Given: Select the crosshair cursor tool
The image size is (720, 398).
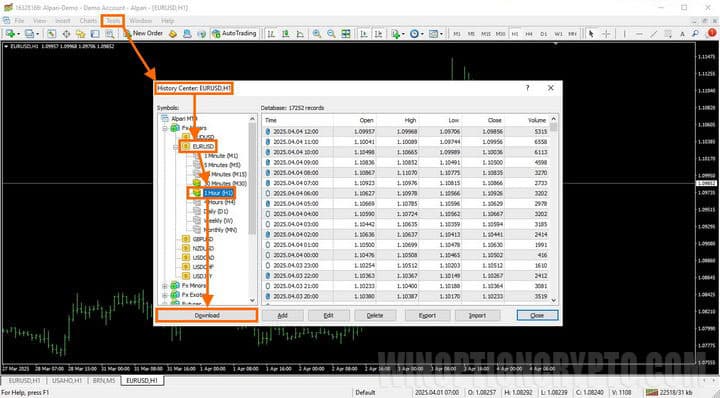Looking at the screenshot, I should [x=606, y=34].
